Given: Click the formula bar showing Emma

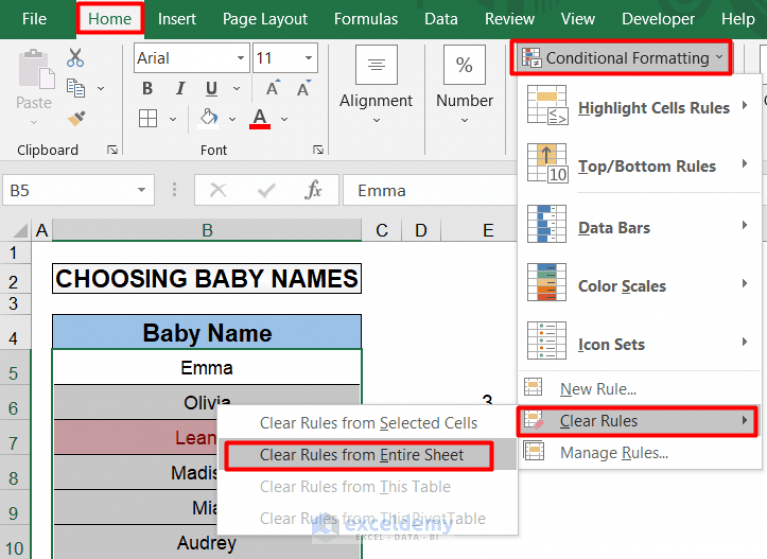Looking at the screenshot, I should 429,190.
